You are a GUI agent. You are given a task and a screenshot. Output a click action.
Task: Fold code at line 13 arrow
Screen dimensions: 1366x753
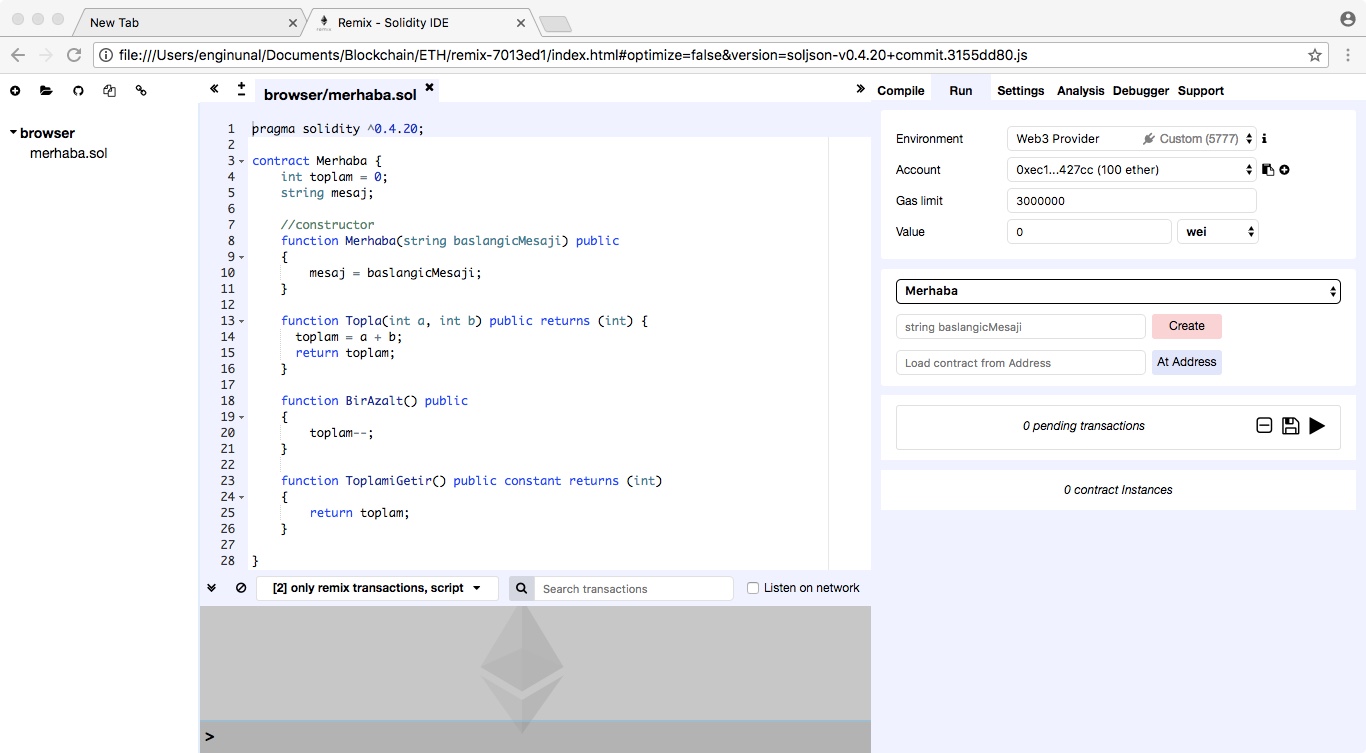(x=242, y=321)
